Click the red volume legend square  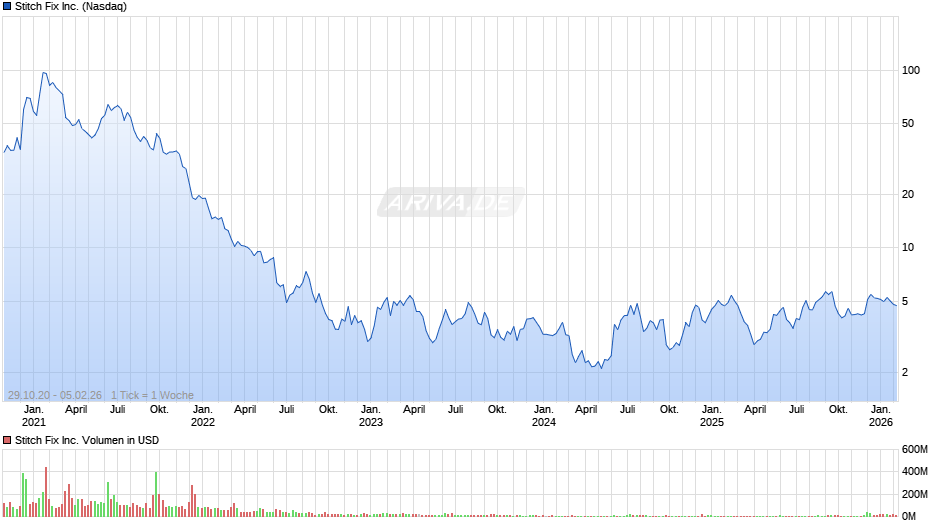coord(7,440)
